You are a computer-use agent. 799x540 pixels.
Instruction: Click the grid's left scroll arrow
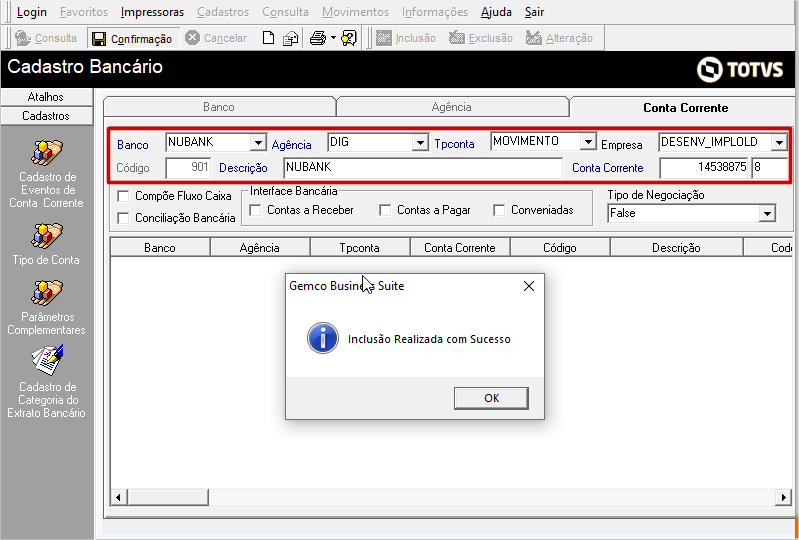click(119, 497)
